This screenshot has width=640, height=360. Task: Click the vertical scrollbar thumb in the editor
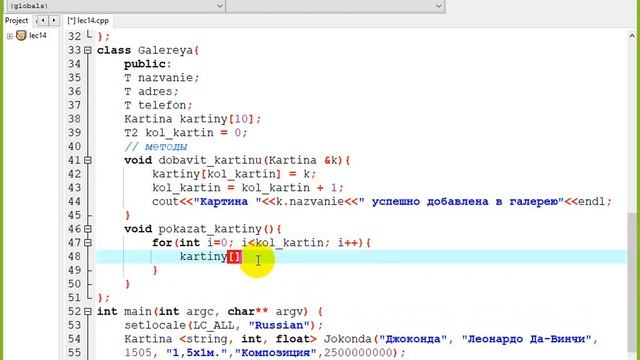632,282
